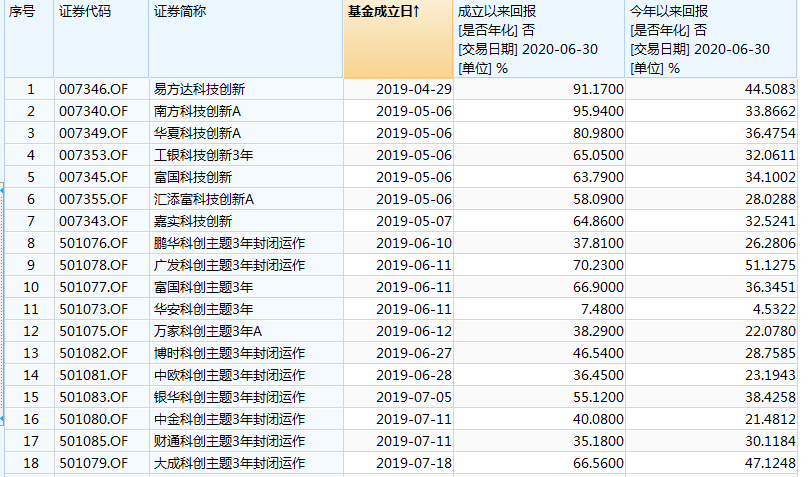Click code cell 501081.OF
Image resolution: width=812 pixels, height=477 pixels.
(93, 375)
